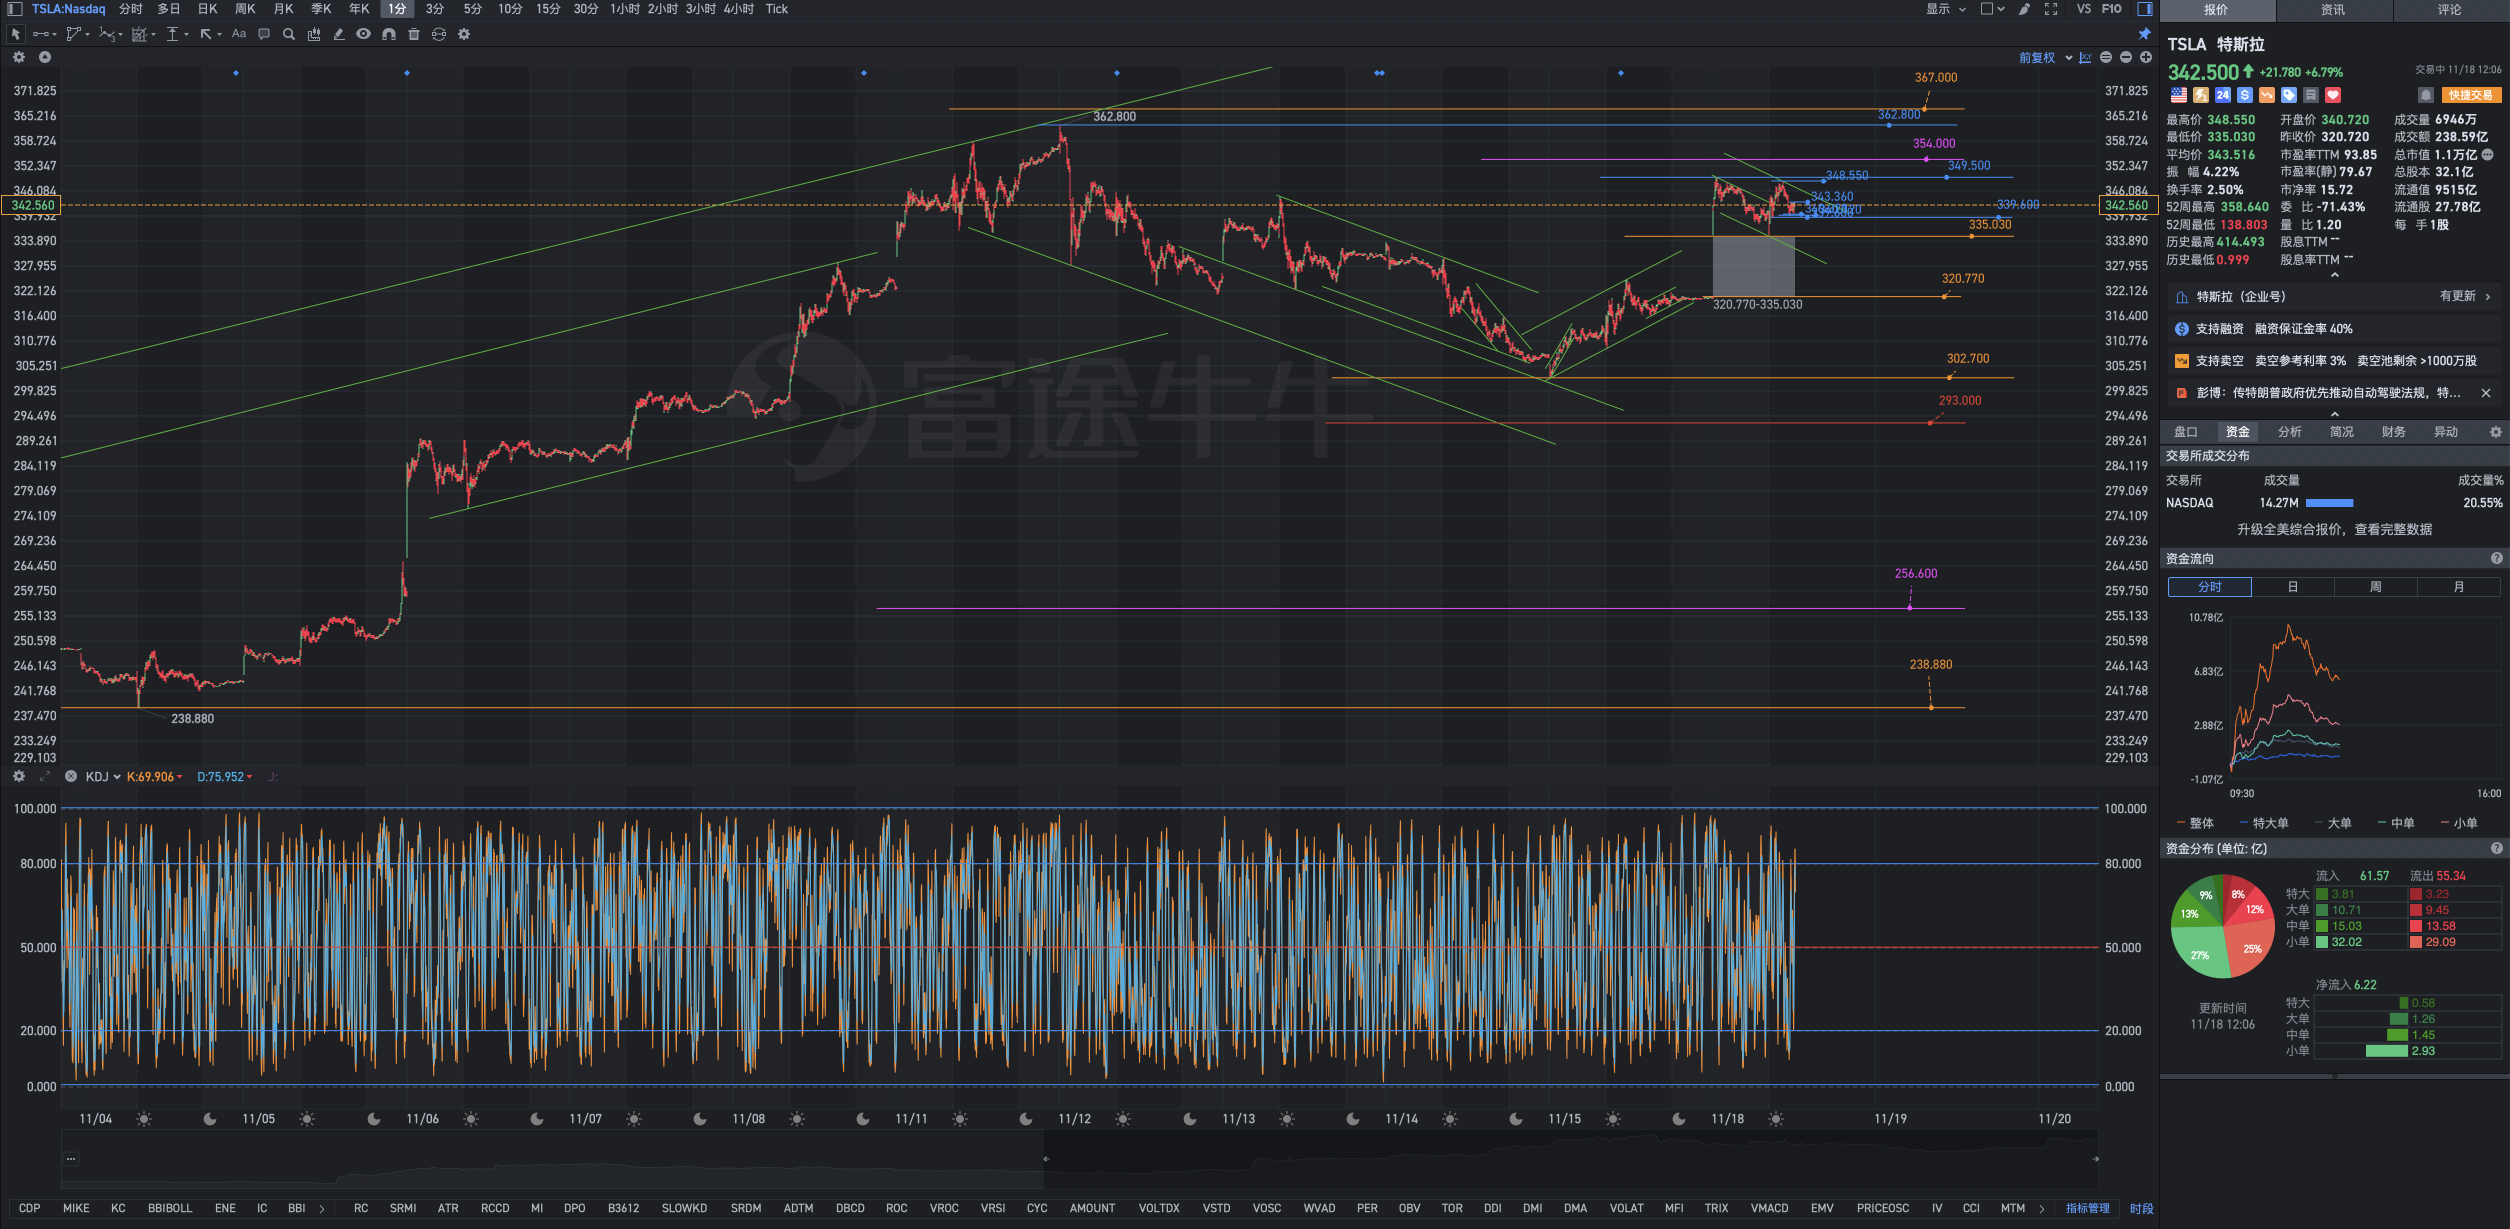Collapse the quote details panel arrow

pyautogui.click(x=2335, y=275)
